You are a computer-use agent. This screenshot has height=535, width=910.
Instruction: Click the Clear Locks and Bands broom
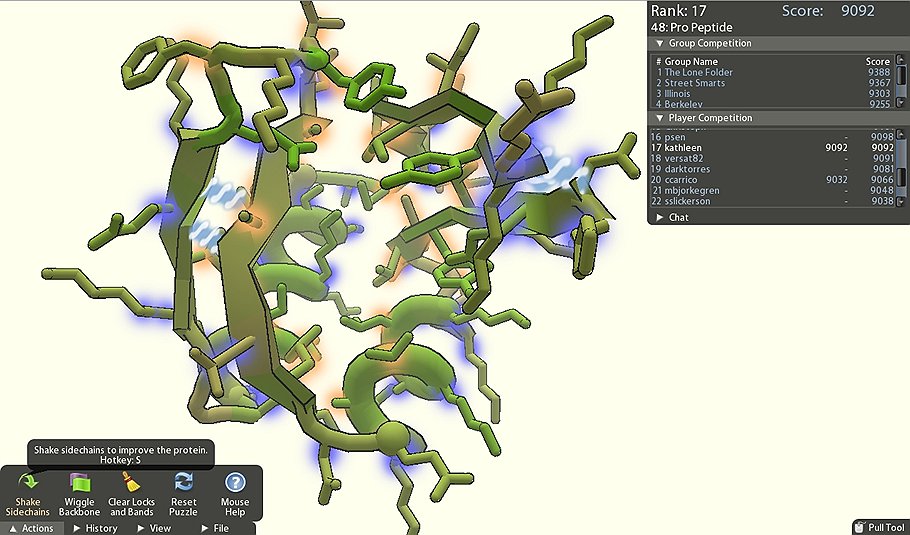[131, 482]
